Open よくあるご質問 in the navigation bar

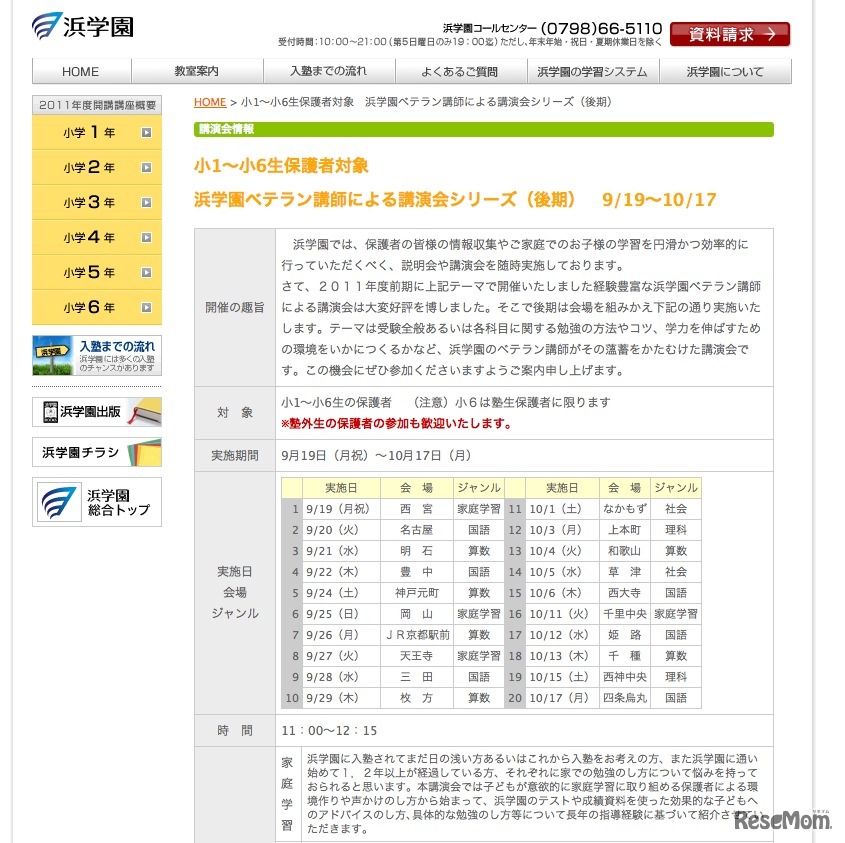[460, 71]
